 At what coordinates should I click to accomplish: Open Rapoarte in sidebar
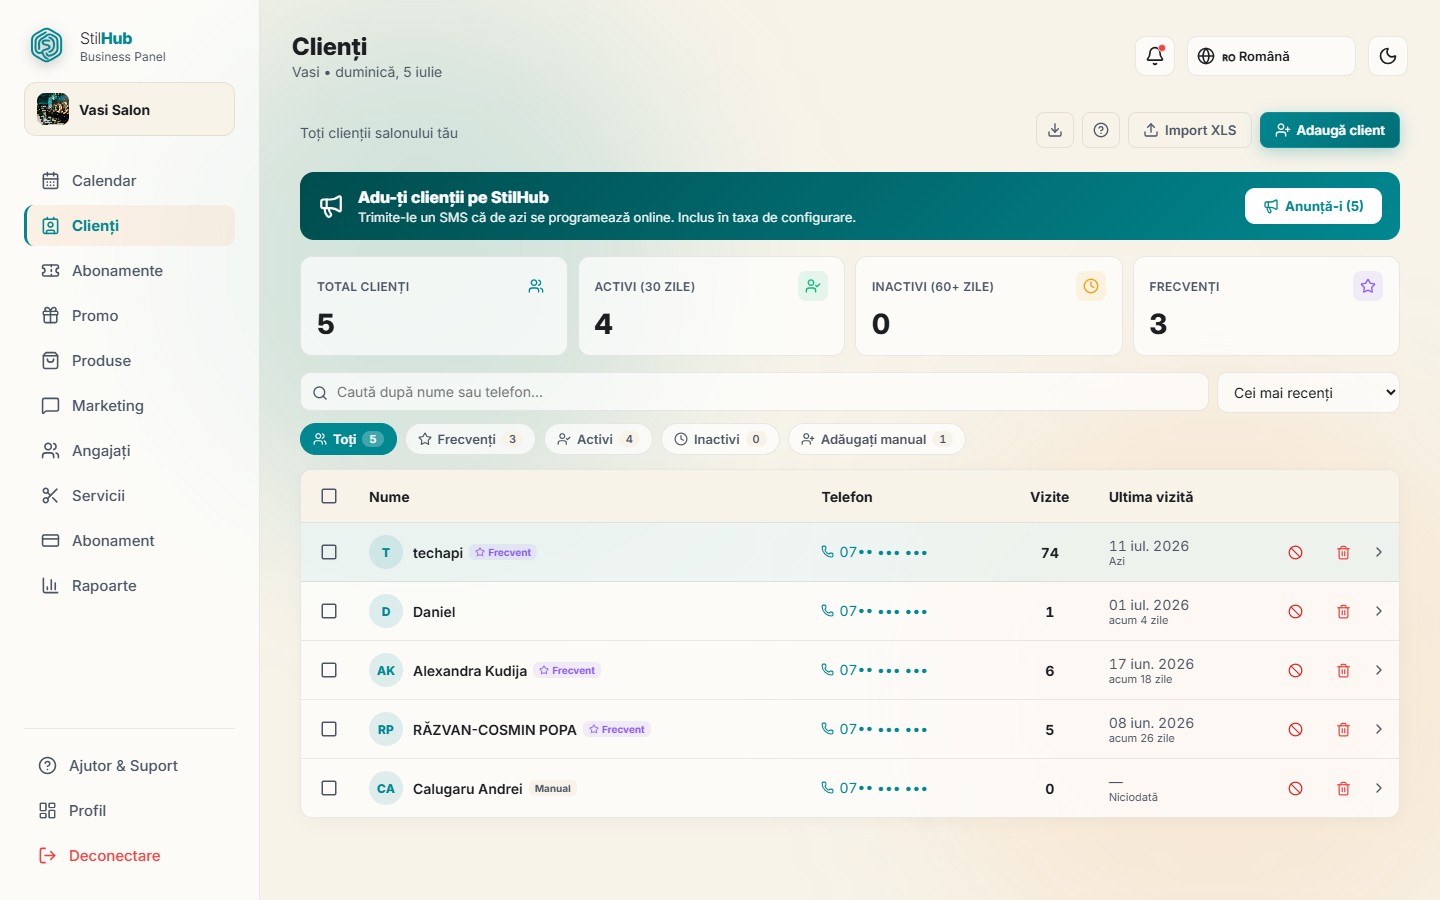[130, 586]
